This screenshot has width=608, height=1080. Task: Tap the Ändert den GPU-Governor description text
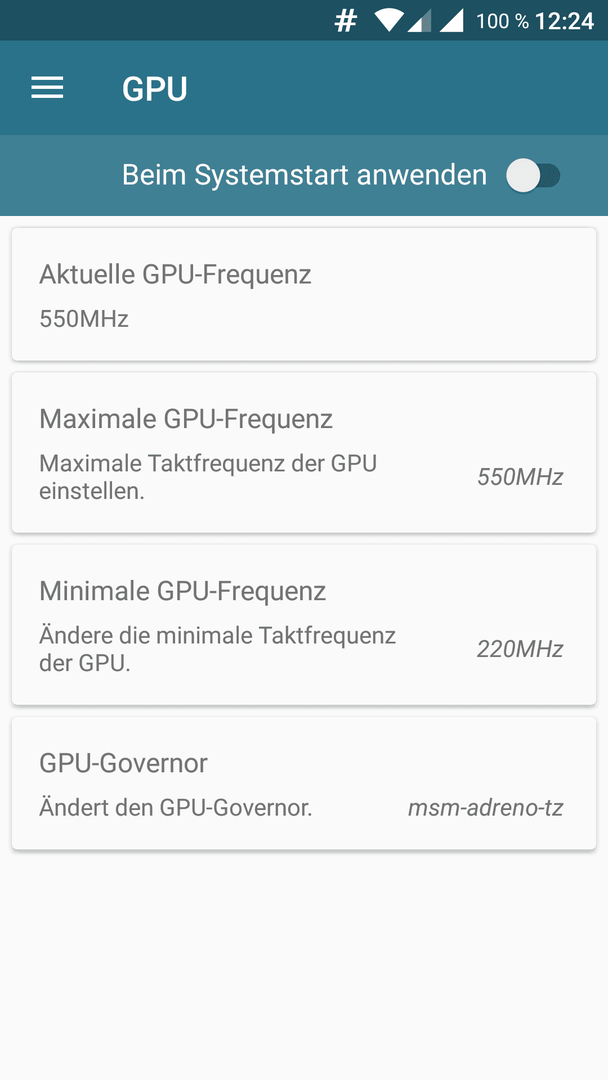point(176,807)
